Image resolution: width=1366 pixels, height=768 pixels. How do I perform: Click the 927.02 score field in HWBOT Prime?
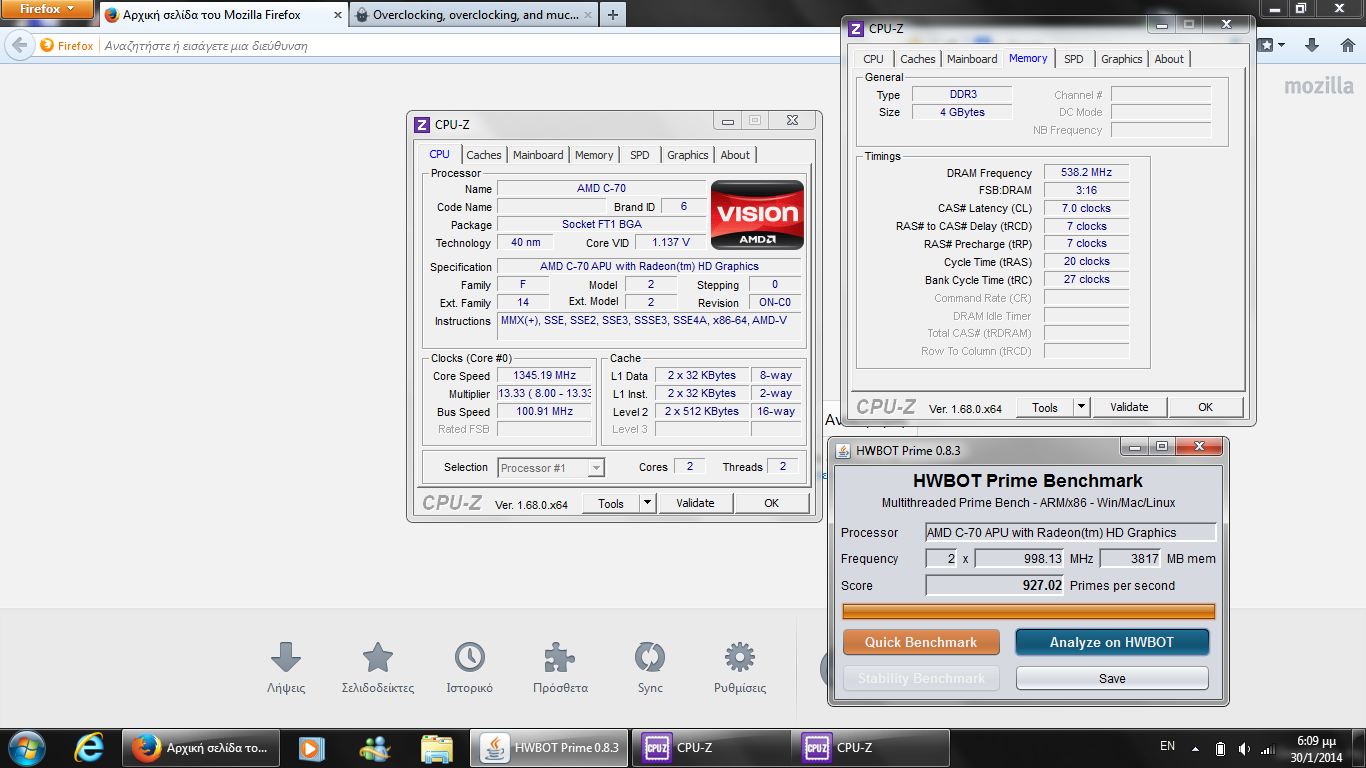(x=995, y=585)
